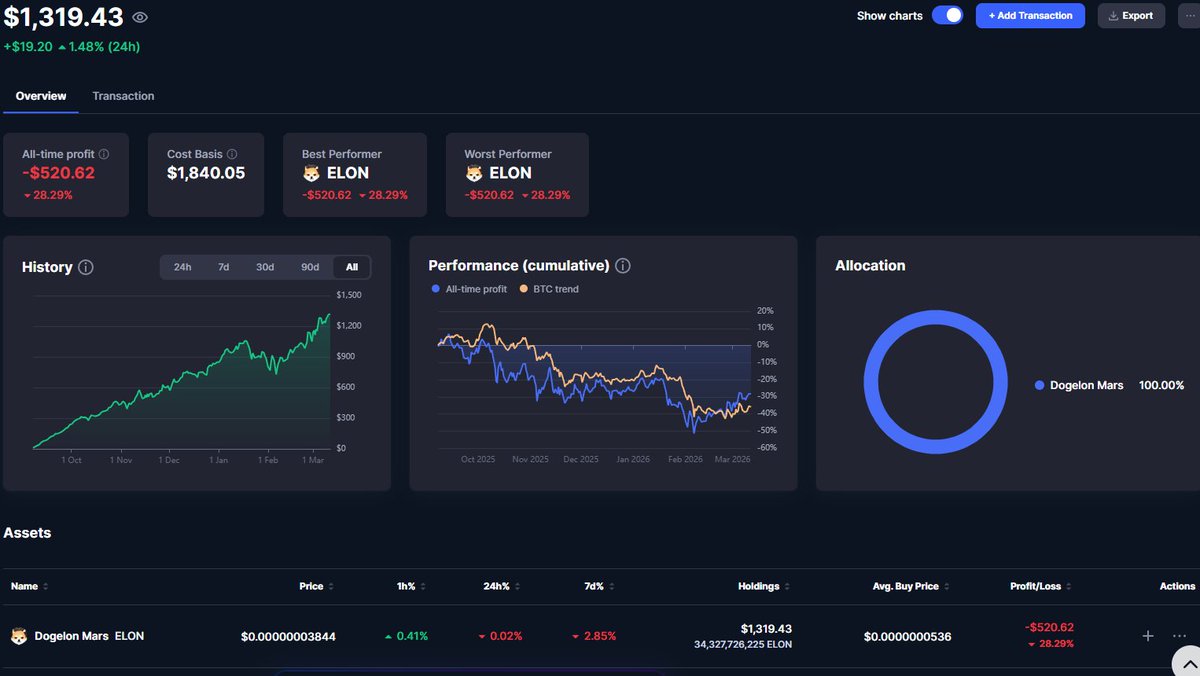Show info for Cost Basis

tap(232, 154)
